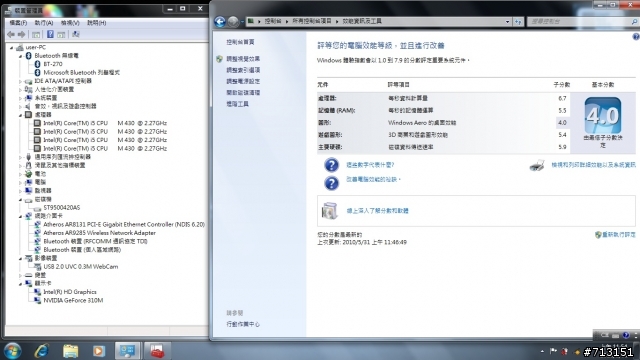Click scan for hardware changes toolbar icon
640x360 pixels.
(76, 35)
